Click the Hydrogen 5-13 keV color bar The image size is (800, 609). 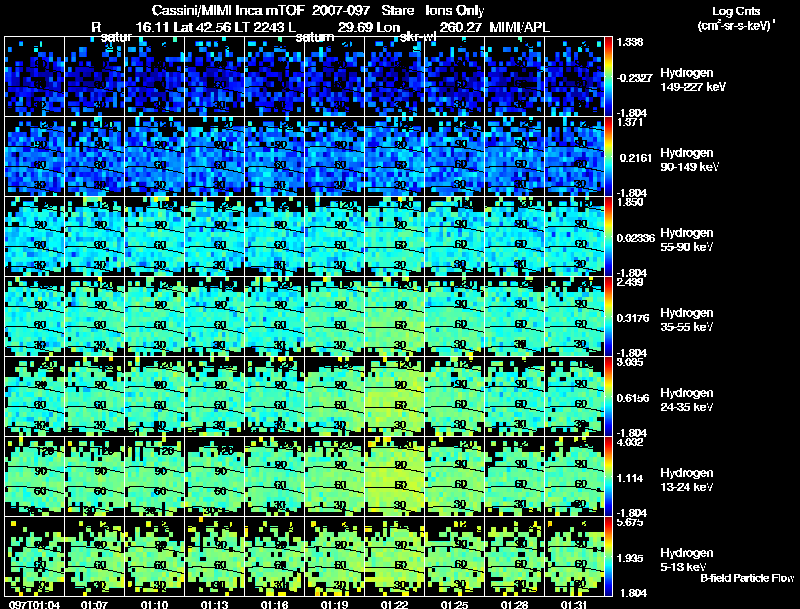point(609,556)
